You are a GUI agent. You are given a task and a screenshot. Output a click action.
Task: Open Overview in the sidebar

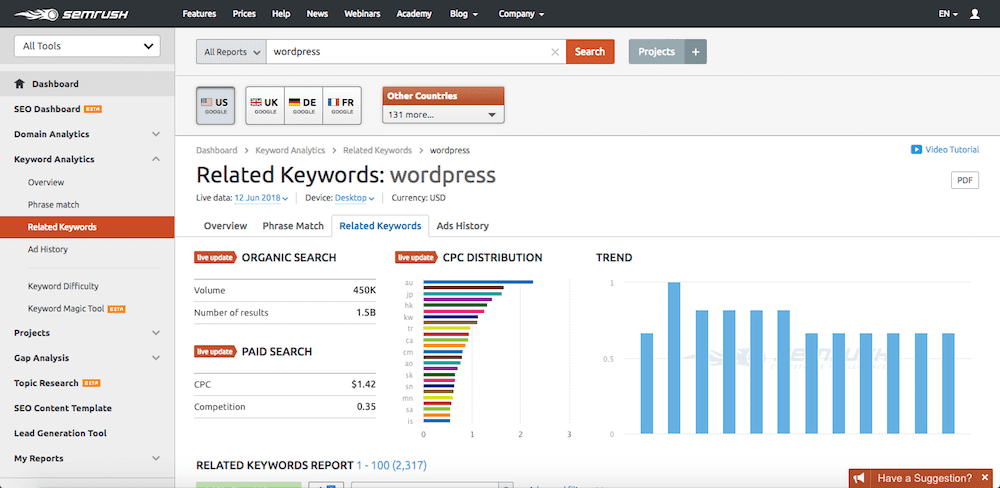(x=46, y=182)
